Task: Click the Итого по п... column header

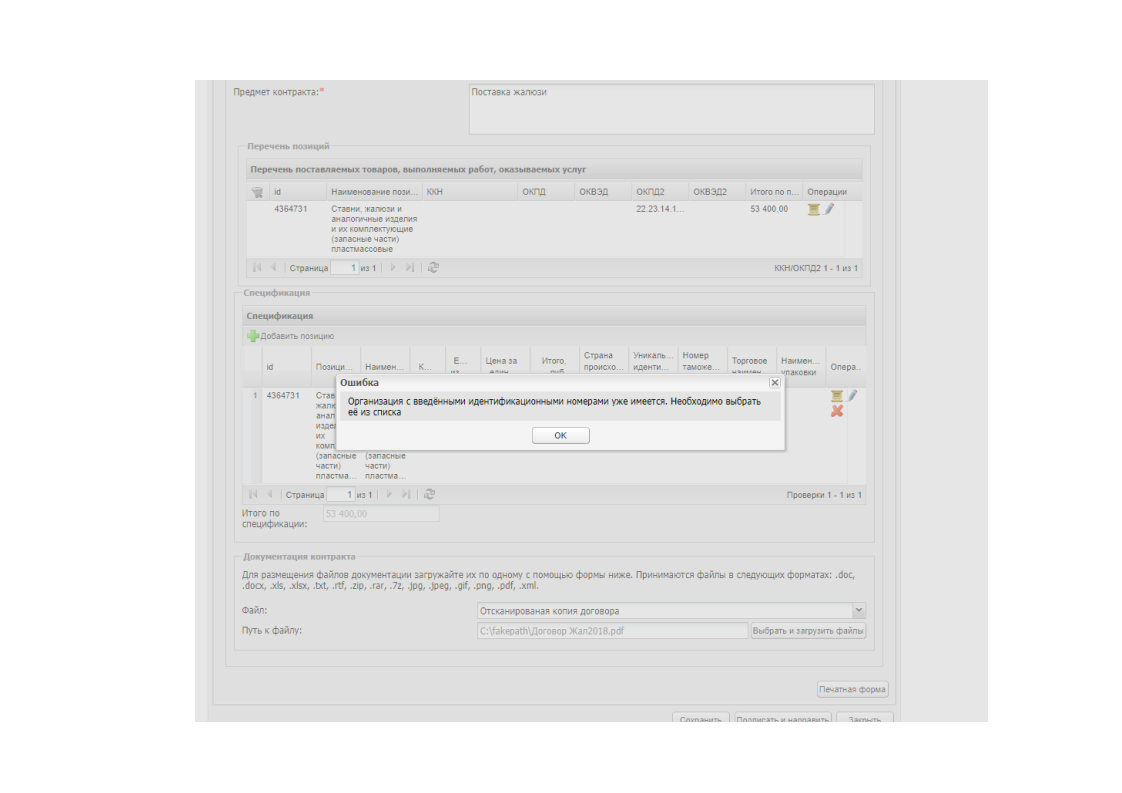Action: click(774, 192)
